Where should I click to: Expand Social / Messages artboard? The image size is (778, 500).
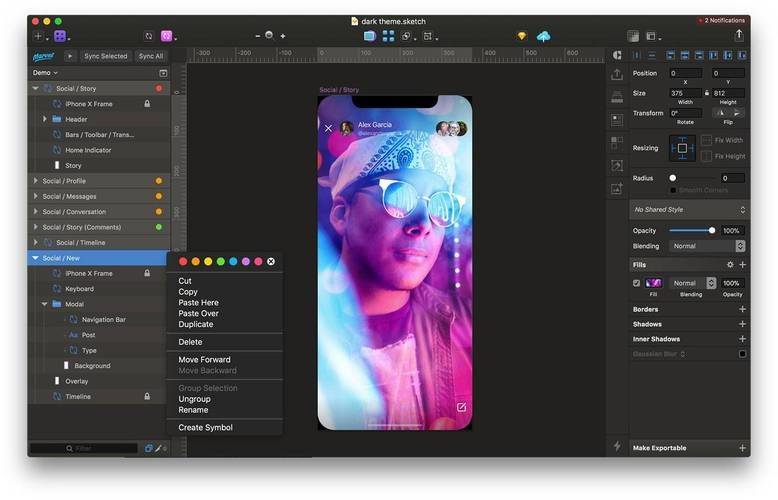click(35, 196)
